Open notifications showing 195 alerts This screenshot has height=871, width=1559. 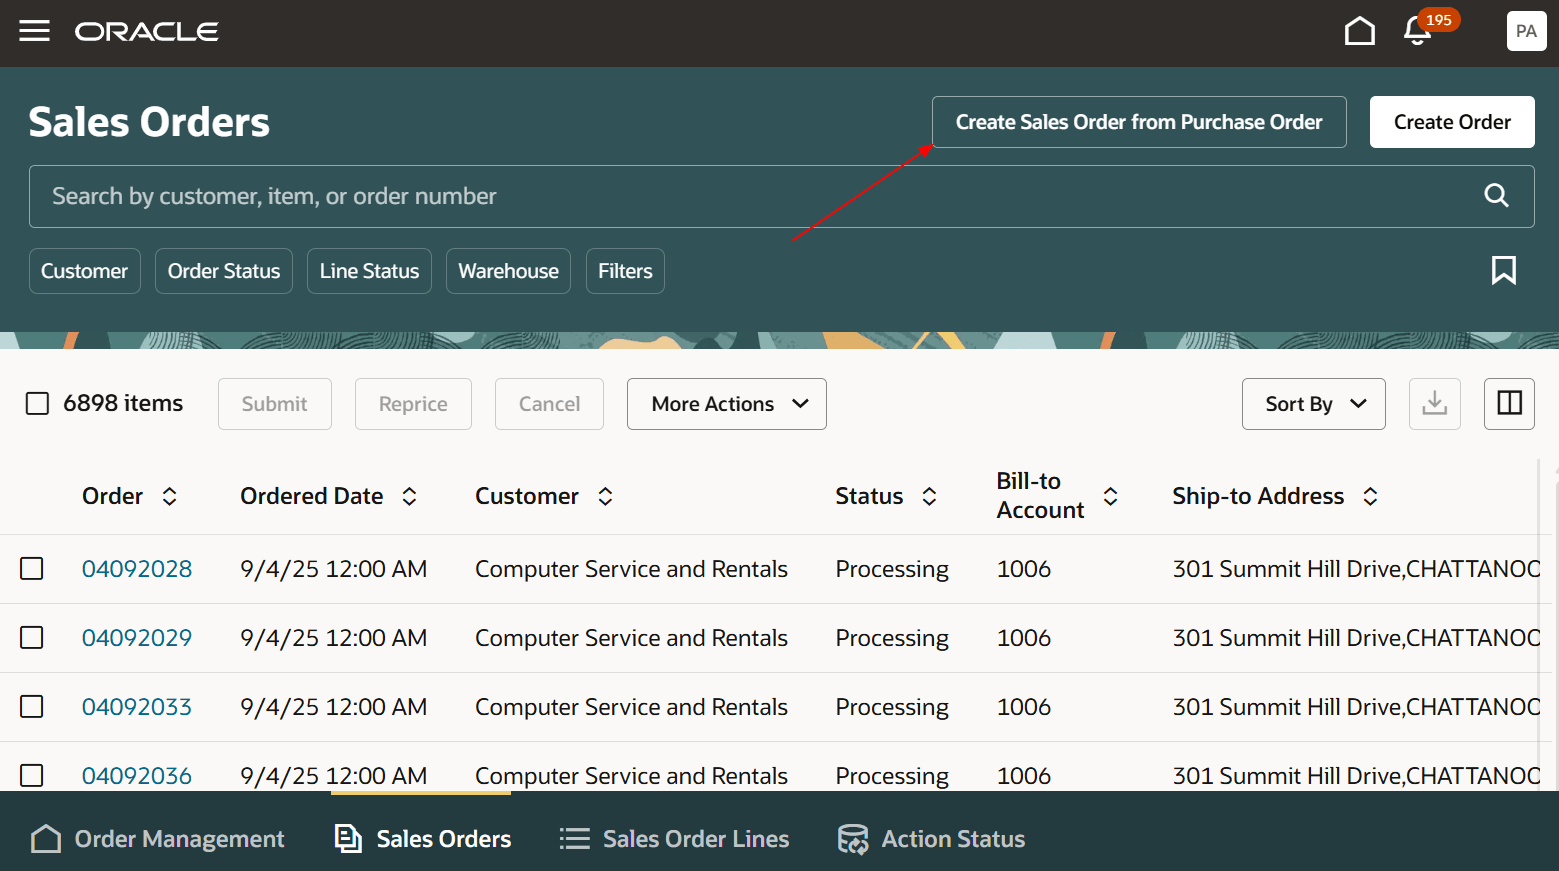[x=1417, y=32]
